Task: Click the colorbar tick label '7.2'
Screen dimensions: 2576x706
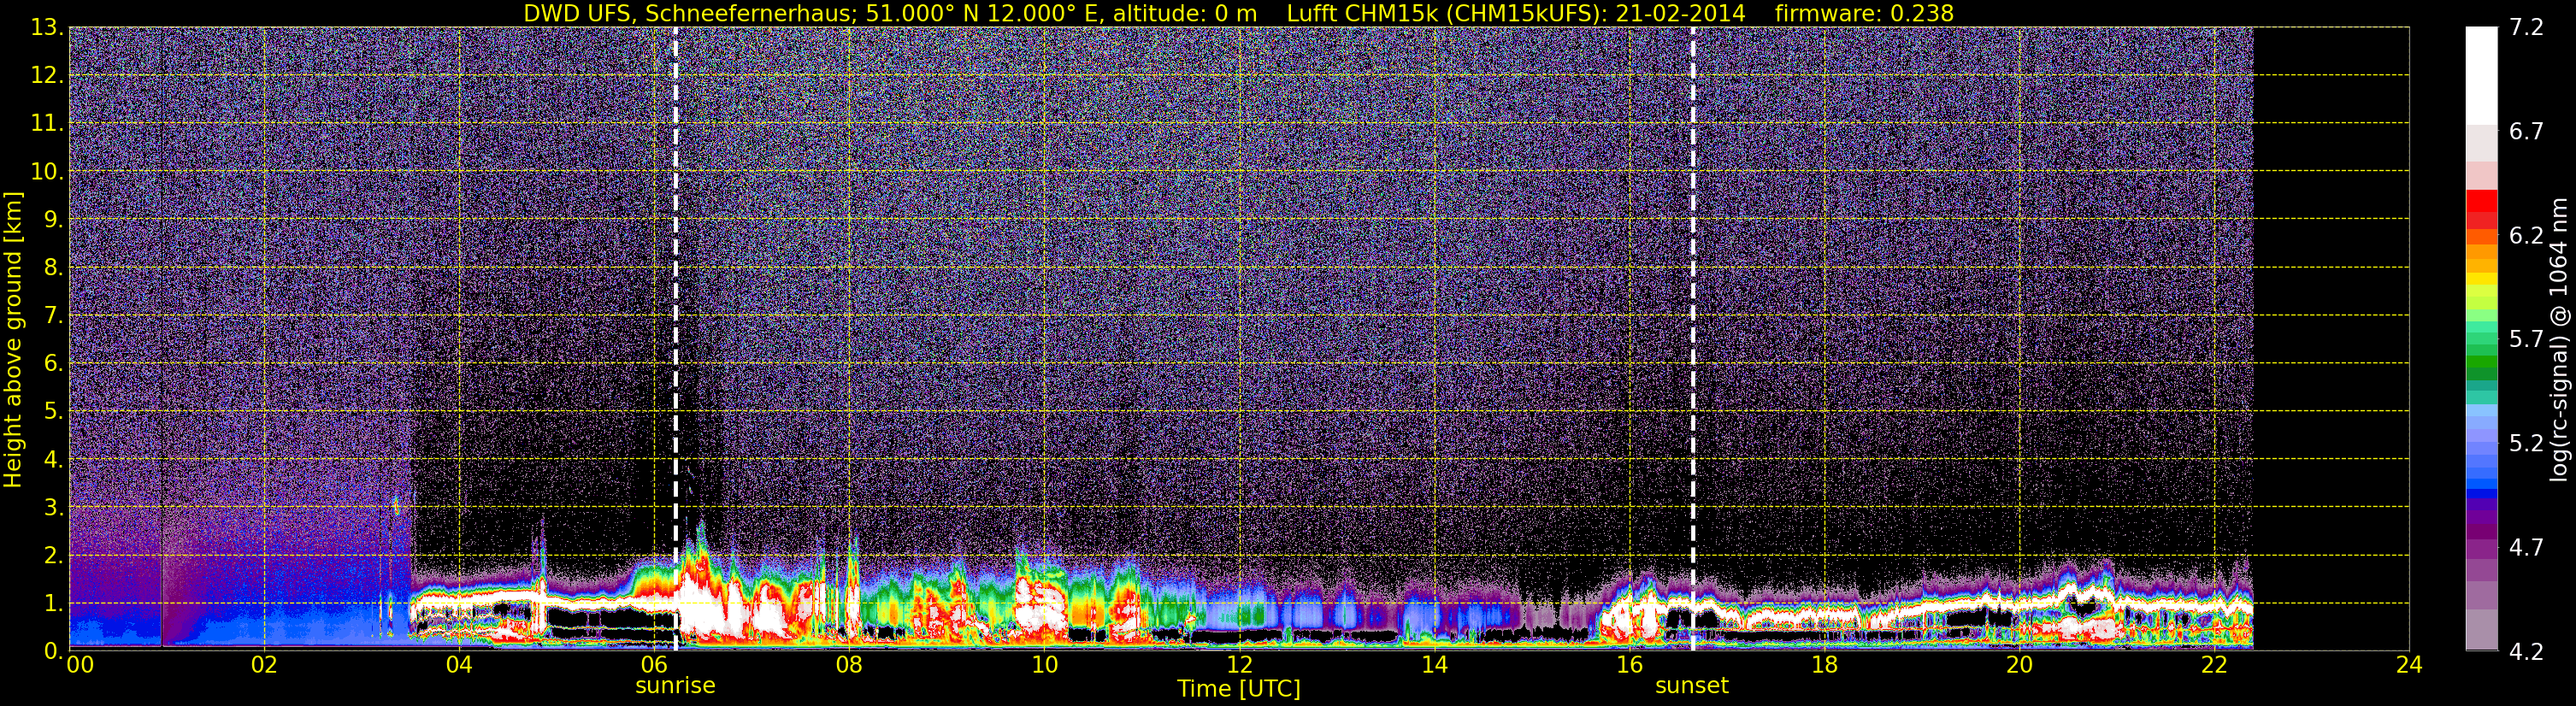Action: point(2526,28)
